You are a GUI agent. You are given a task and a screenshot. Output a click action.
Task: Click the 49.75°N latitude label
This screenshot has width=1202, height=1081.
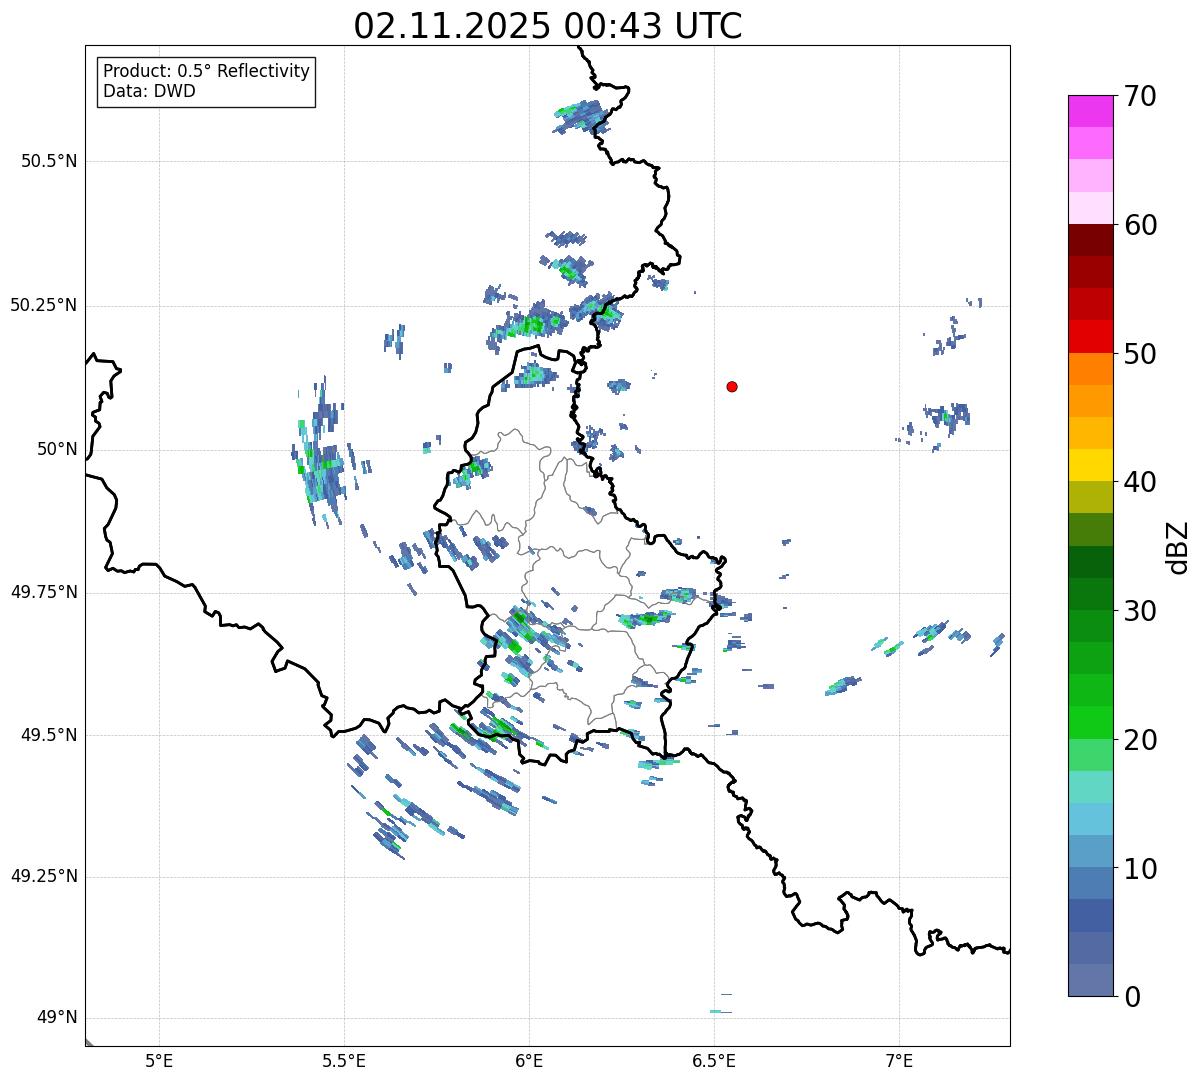coord(44,592)
